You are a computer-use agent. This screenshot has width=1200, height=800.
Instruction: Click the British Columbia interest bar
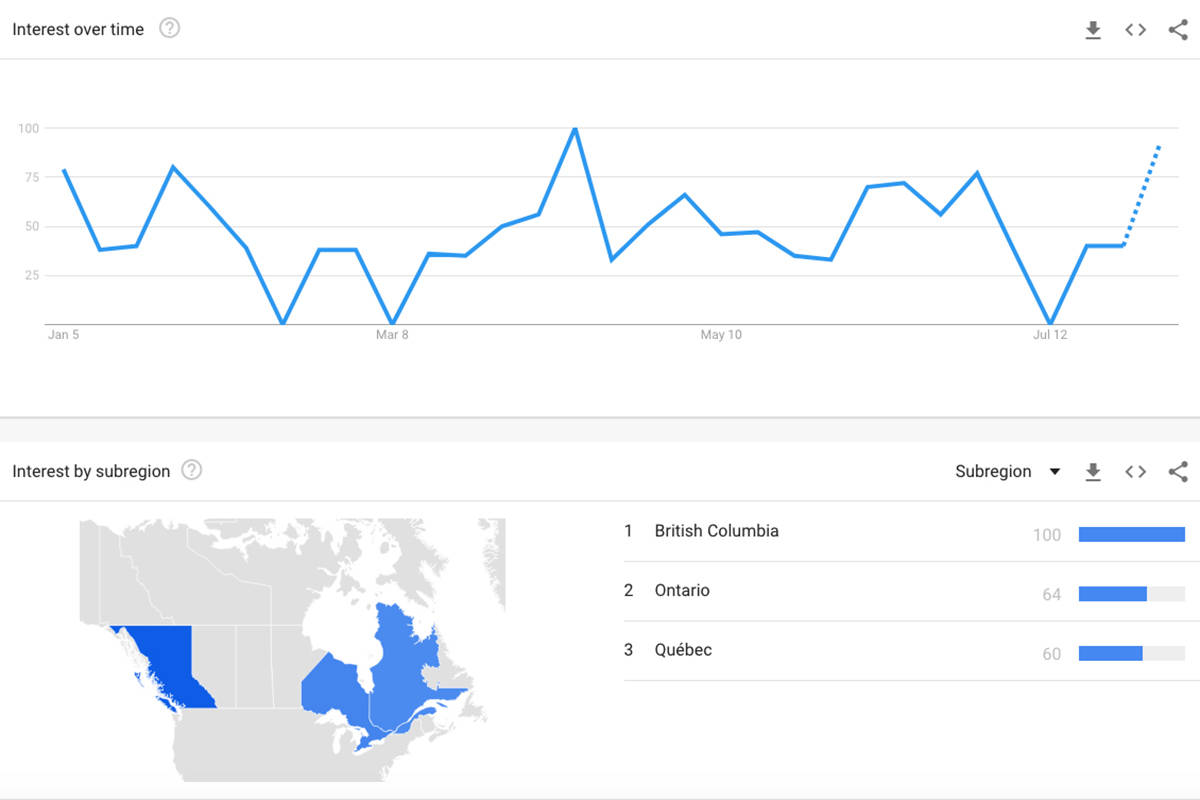coord(1132,534)
